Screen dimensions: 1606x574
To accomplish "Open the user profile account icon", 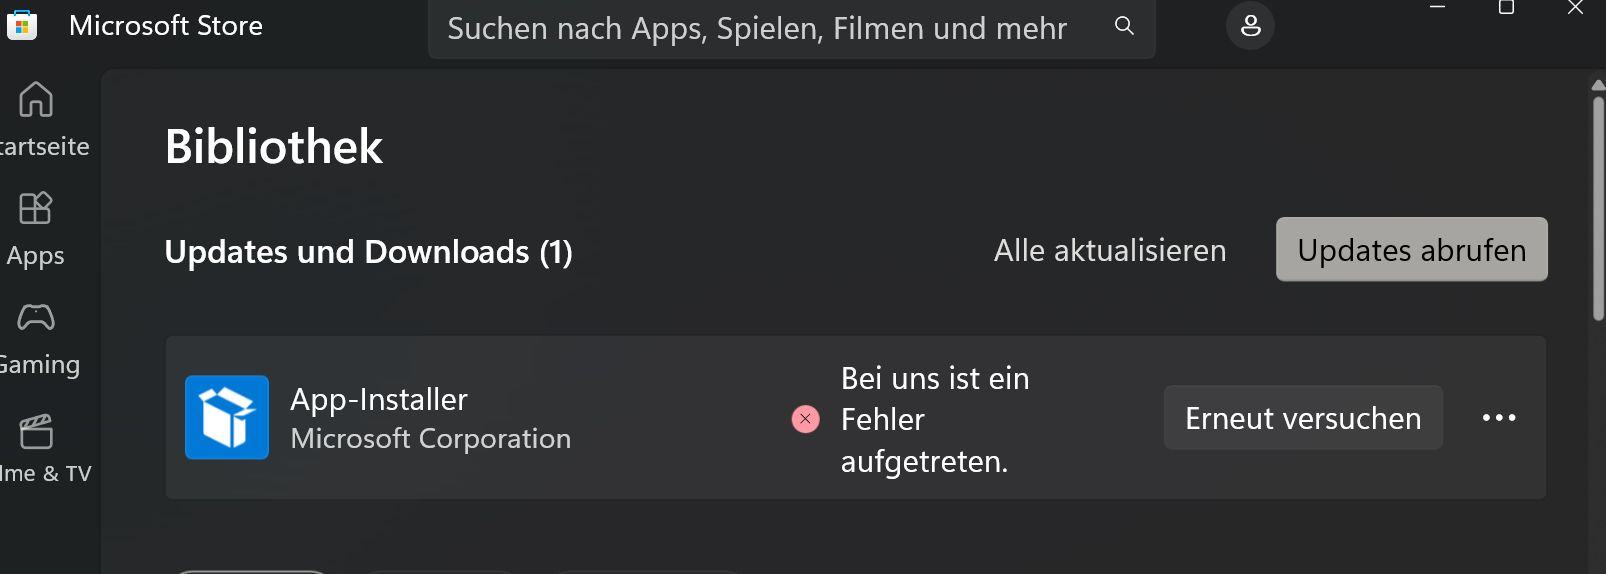I will 1250,26.
